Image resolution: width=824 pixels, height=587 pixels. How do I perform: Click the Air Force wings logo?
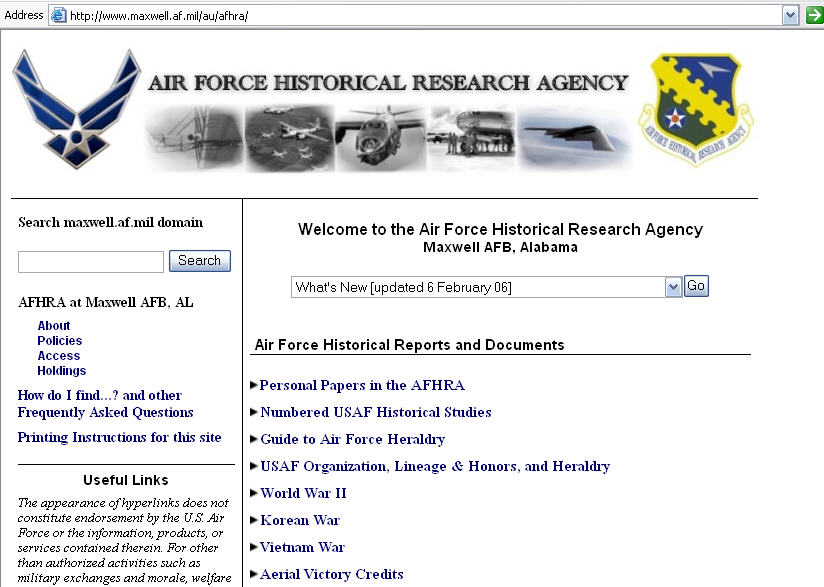(x=77, y=109)
